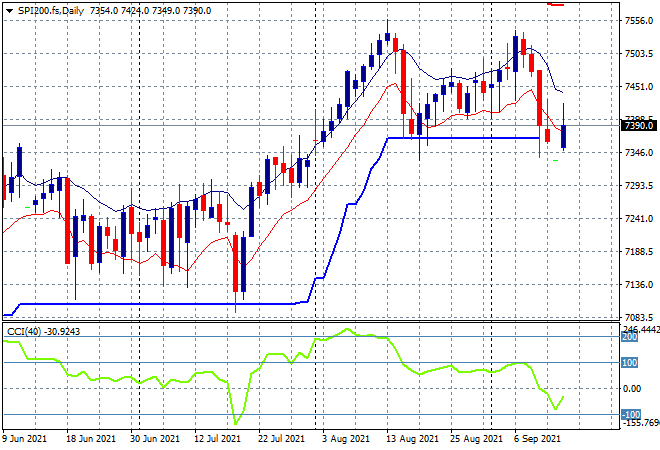Open the chart dropdown triangle beside SPI200.fs
The height and width of the screenshot is (450, 660).
pos(9,11)
